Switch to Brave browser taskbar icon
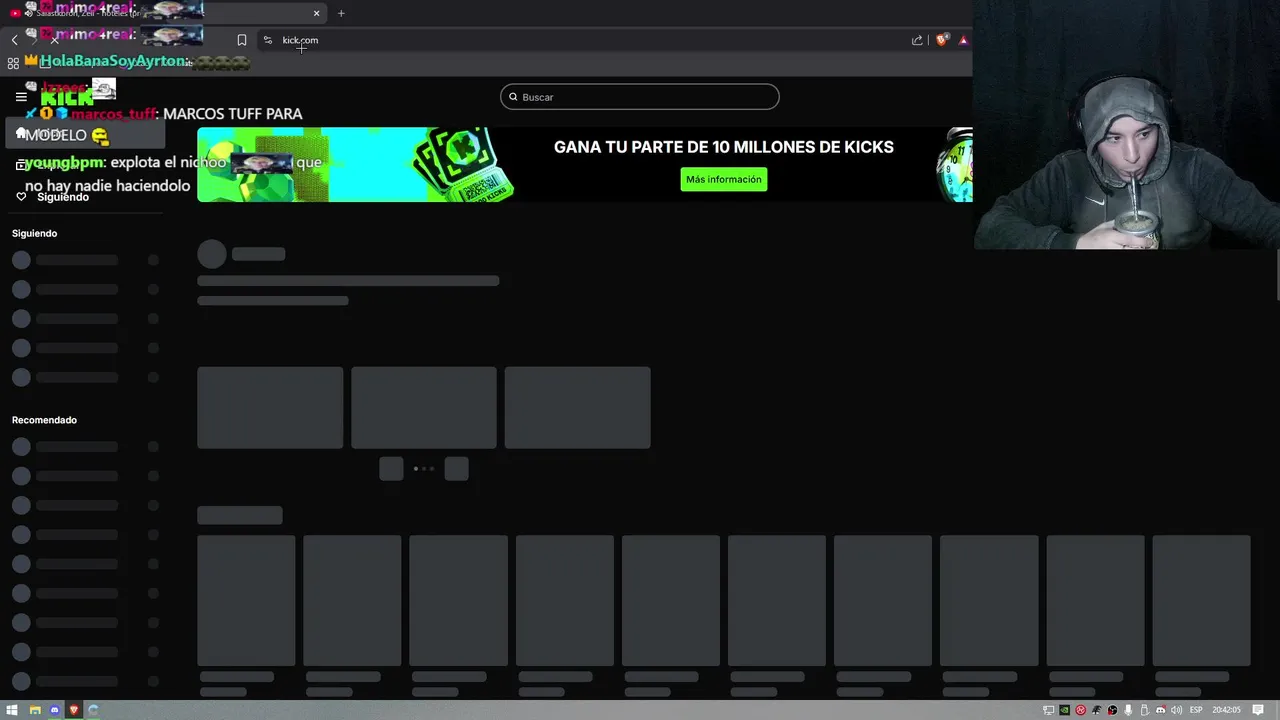 [73, 710]
